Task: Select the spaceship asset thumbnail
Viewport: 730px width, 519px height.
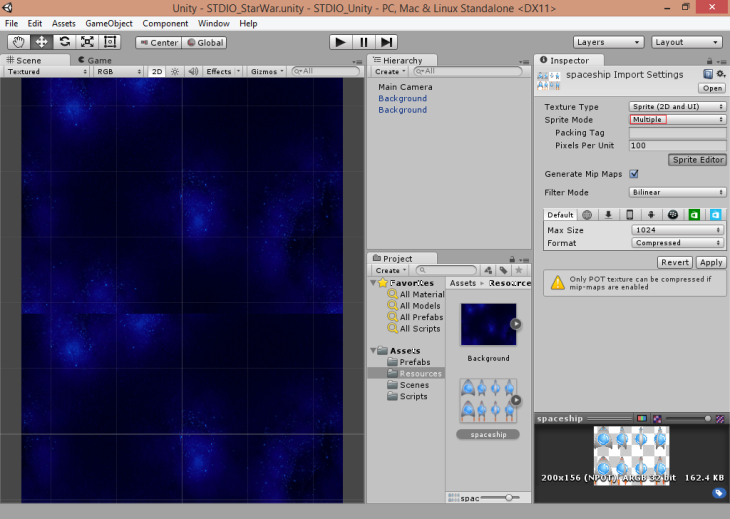Action: click(x=488, y=400)
